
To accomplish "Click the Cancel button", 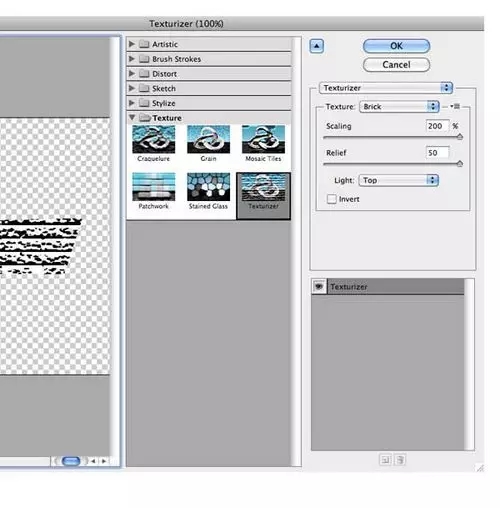I will click(396, 65).
